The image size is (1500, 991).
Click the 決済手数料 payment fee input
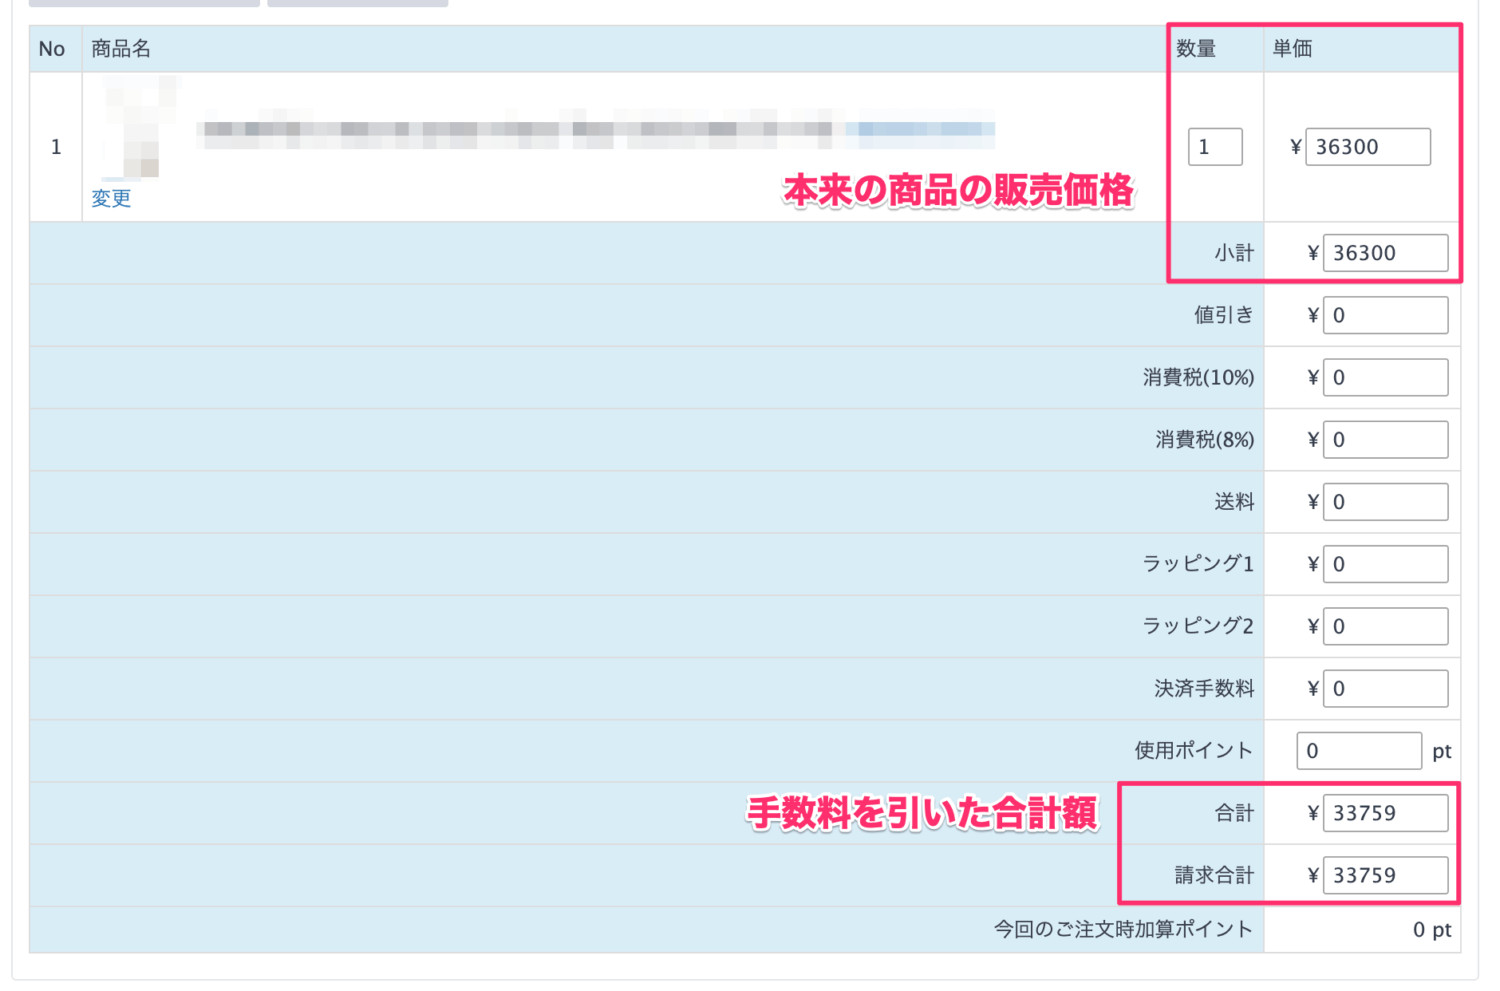point(1384,689)
